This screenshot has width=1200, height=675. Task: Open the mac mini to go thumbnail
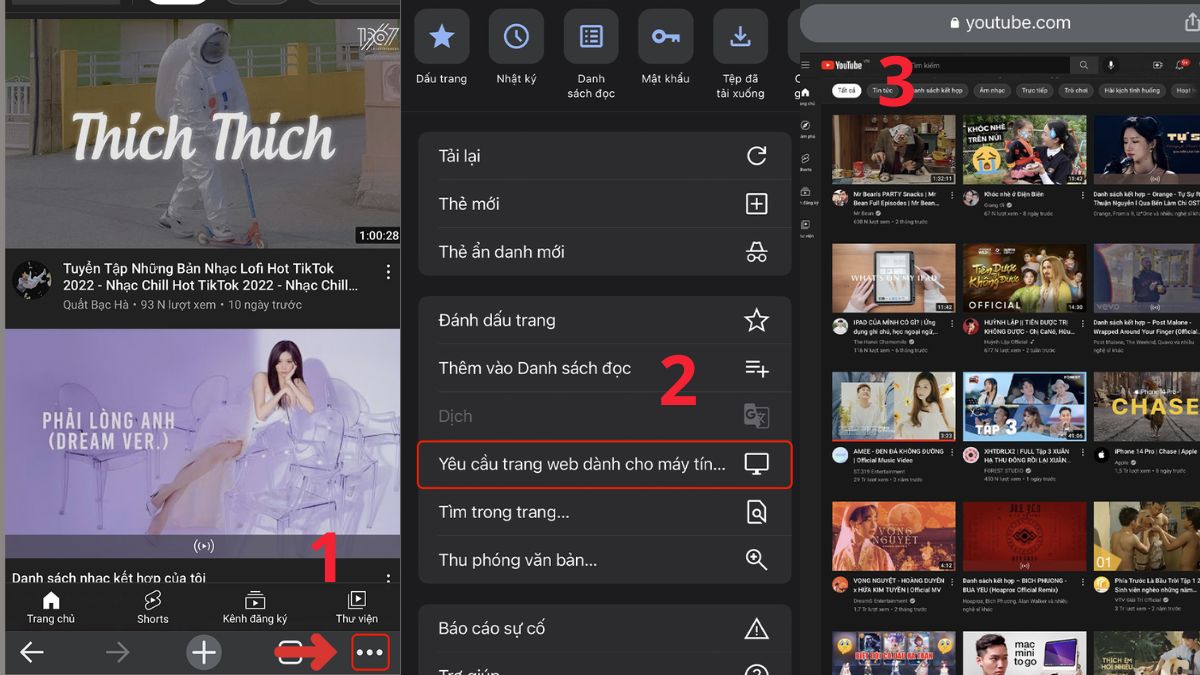[x=1024, y=653]
